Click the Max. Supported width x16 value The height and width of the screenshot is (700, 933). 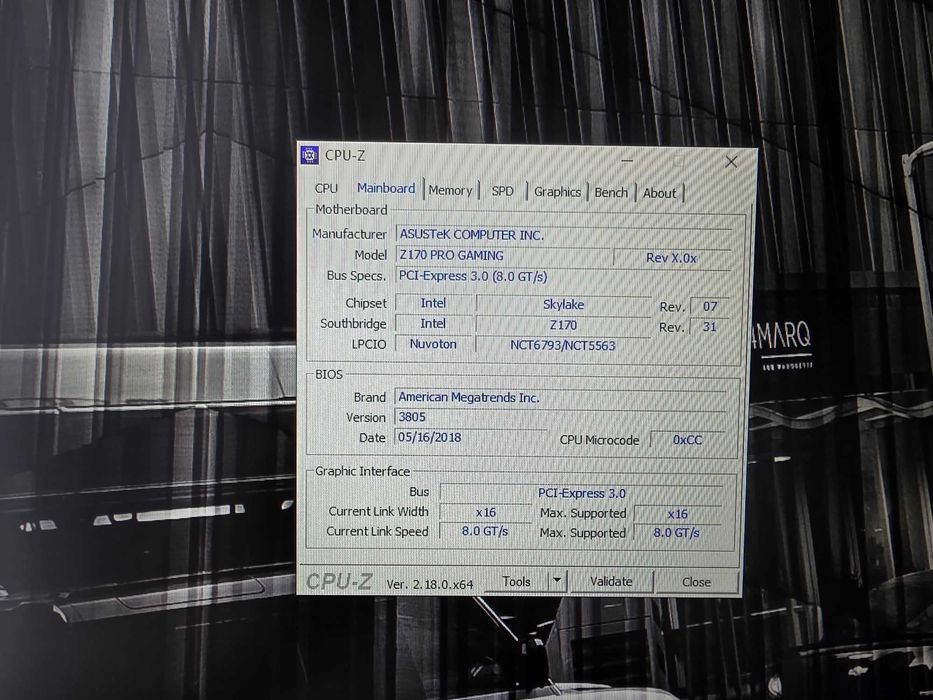(x=678, y=514)
